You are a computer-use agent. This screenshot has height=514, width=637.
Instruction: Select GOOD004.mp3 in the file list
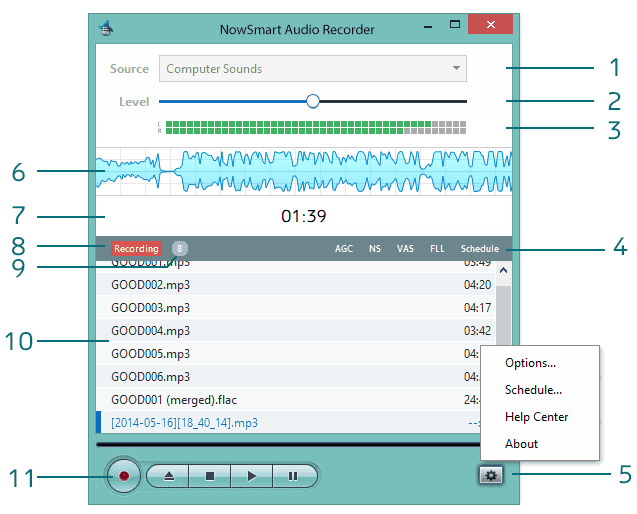point(296,331)
